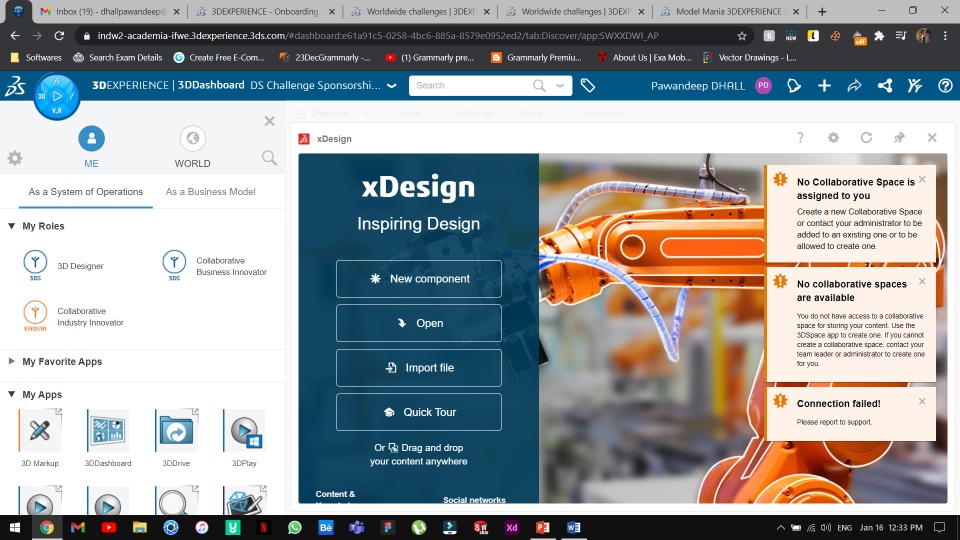
Task: Open the communities network icon in top bar
Action: point(885,86)
